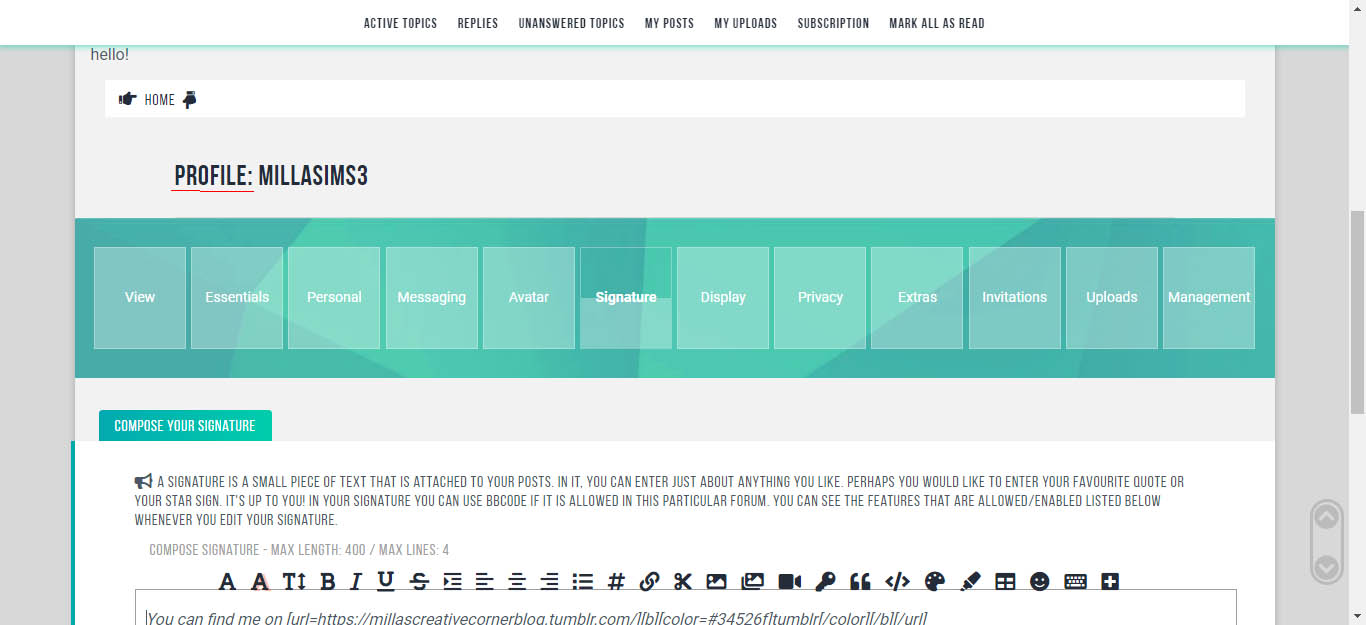Center align the text
The height and width of the screenshot is (625, 1366).
(517, 581)
